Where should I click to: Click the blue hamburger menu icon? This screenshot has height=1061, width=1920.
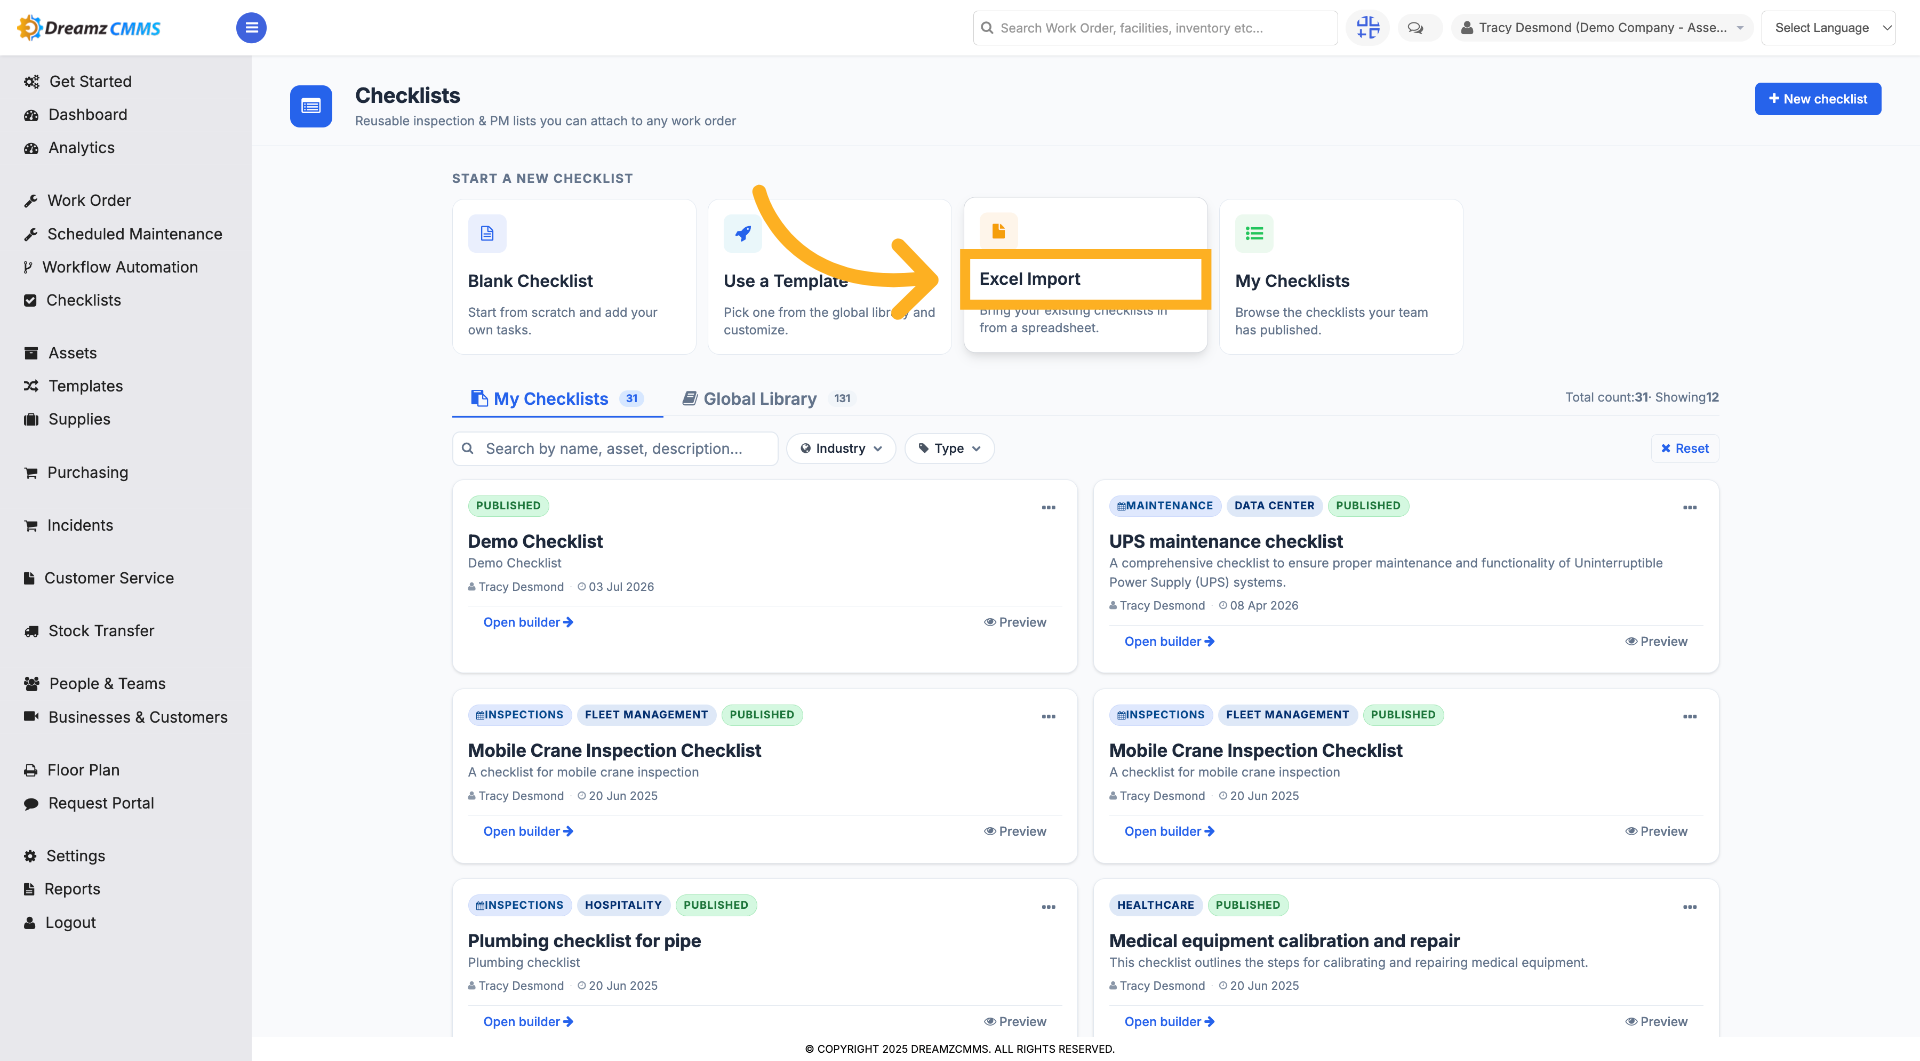[x=251, y=28]
